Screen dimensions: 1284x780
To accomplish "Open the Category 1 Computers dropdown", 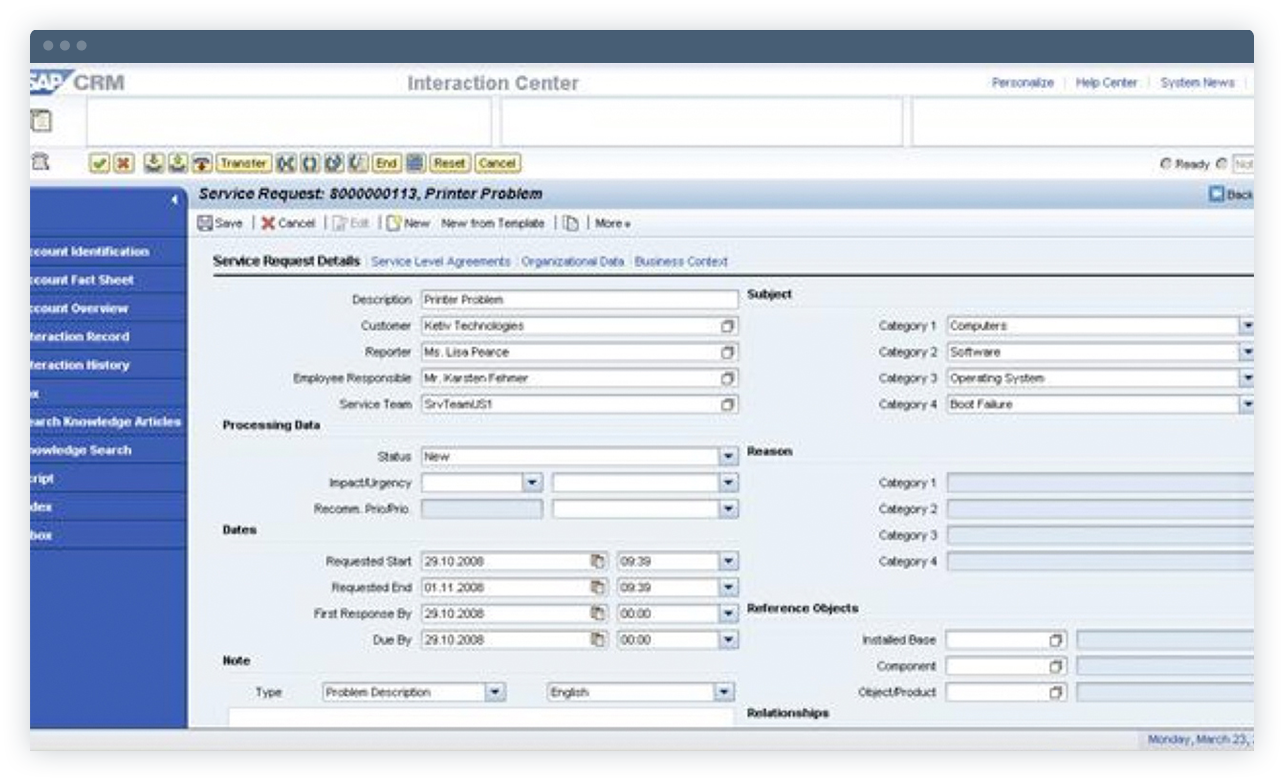I will (1248, 326).
